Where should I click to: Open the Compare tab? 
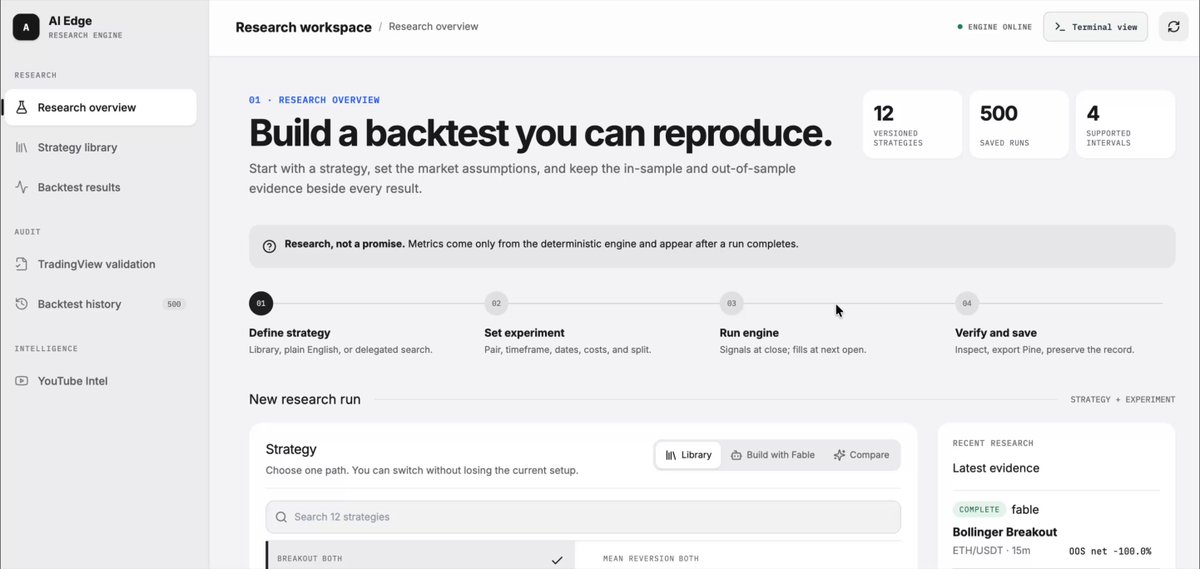tap(860, 455)
